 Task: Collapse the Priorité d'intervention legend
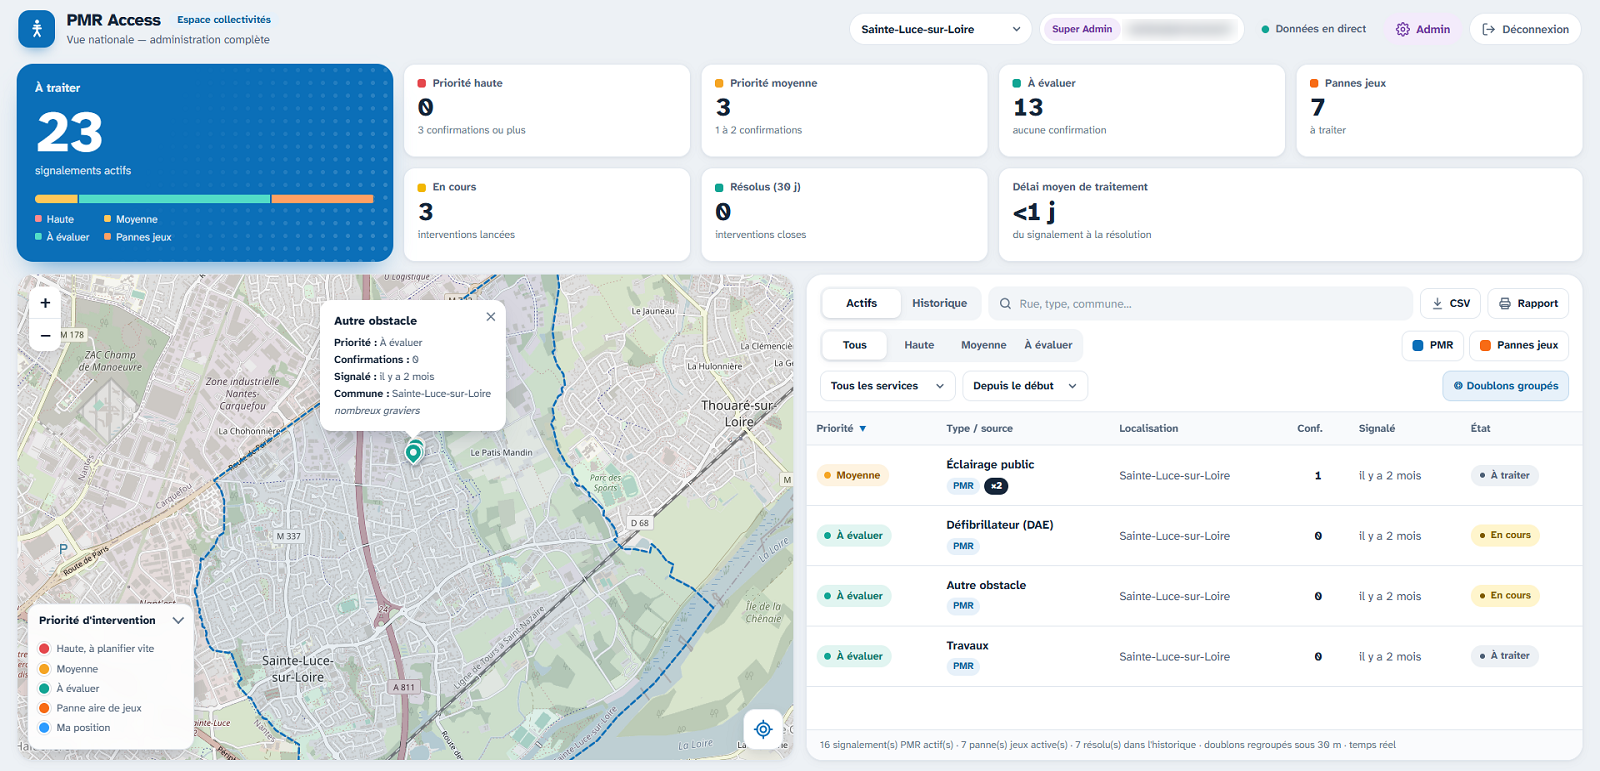[x=178, y=620]
